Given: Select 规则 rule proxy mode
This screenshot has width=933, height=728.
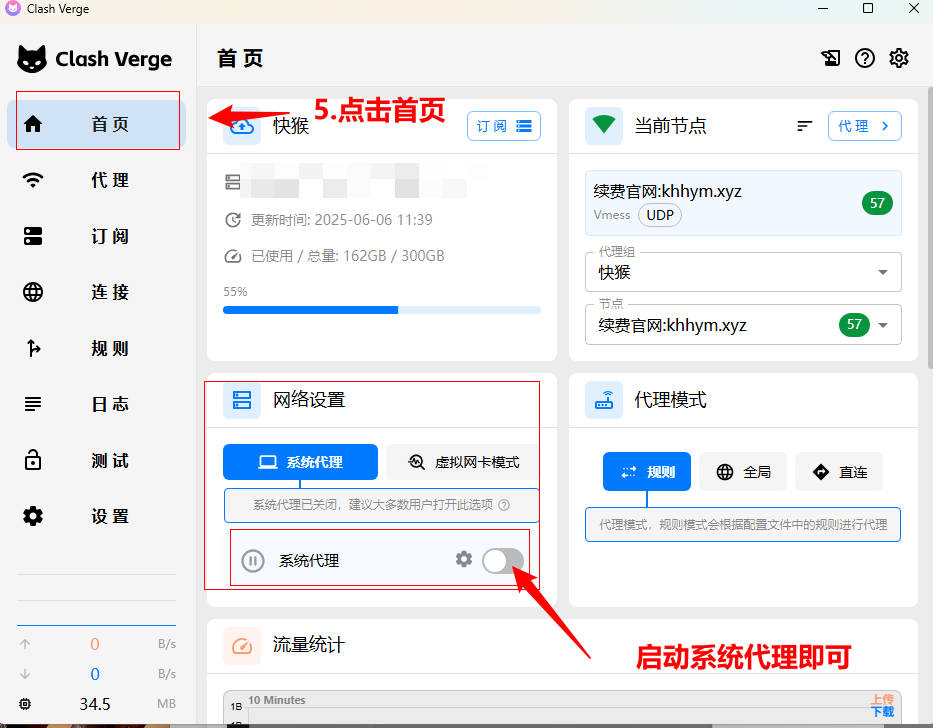Looking at the screenshot, I should coord(647,472).
